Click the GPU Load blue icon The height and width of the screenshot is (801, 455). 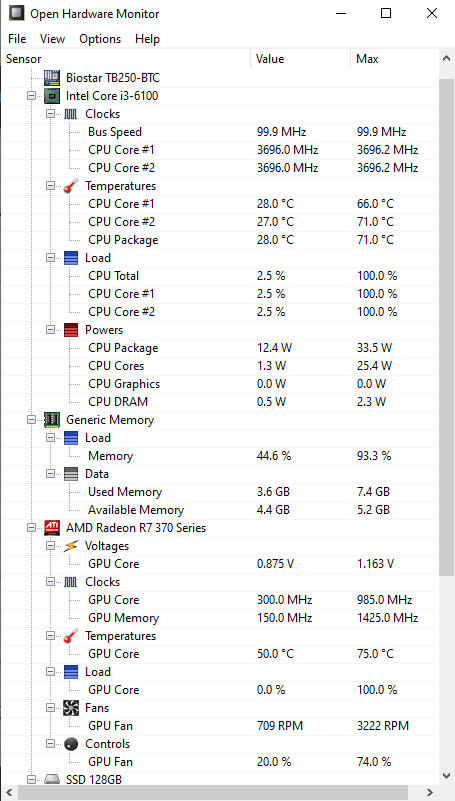pyautogui.click(x=71, y=672)
